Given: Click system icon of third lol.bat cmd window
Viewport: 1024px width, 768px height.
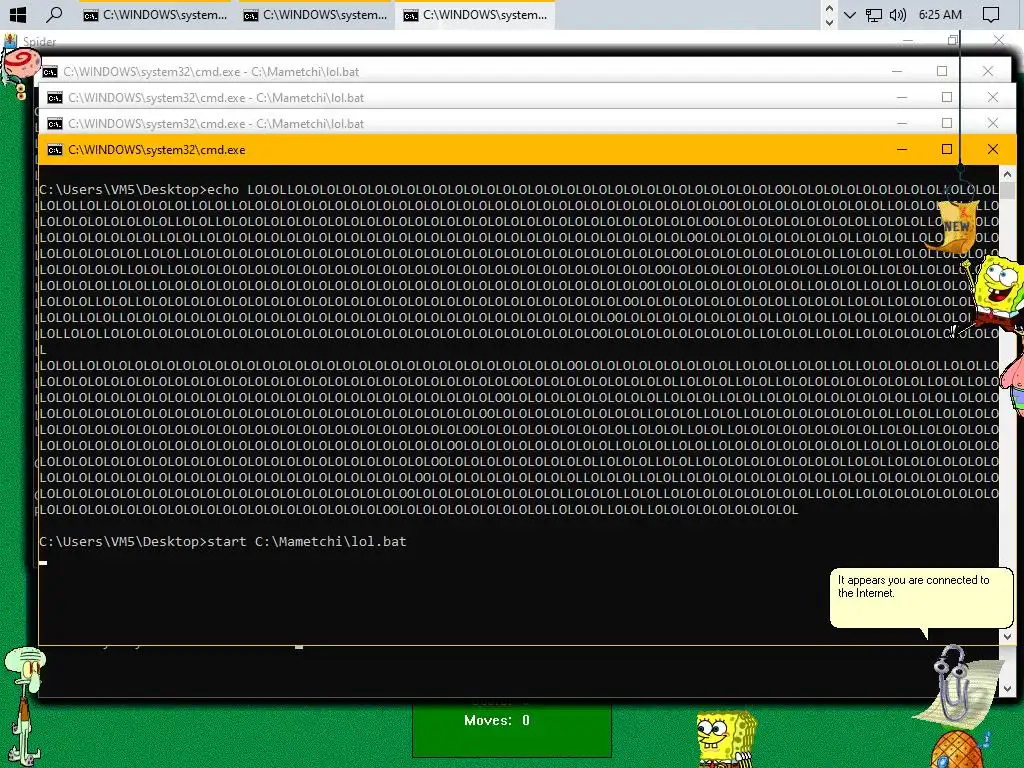Looking at the screenshot, I should tap(55, 124).
